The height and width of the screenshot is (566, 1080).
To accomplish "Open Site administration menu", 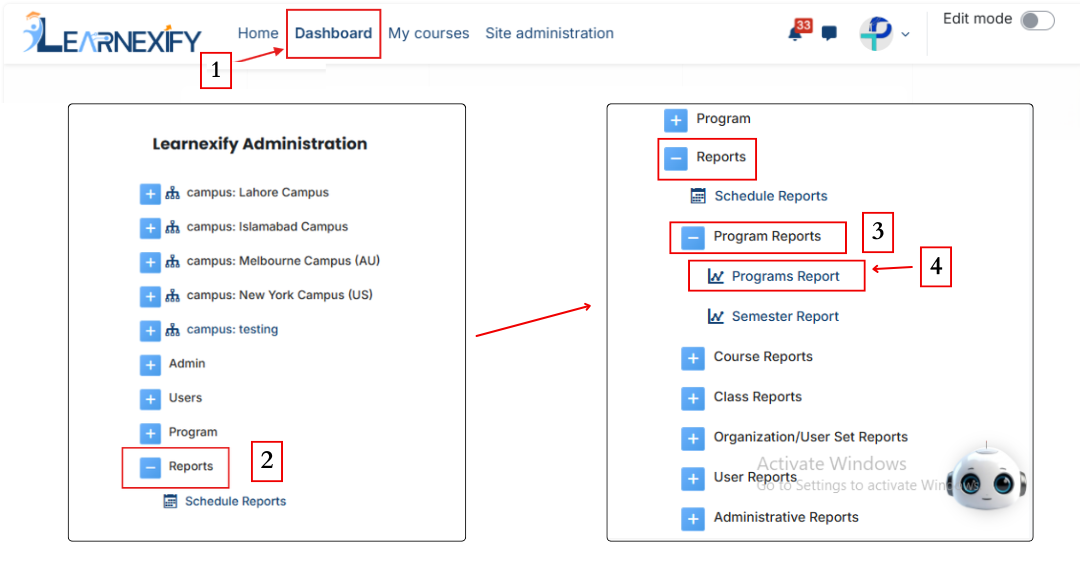I will coord(549,33).
